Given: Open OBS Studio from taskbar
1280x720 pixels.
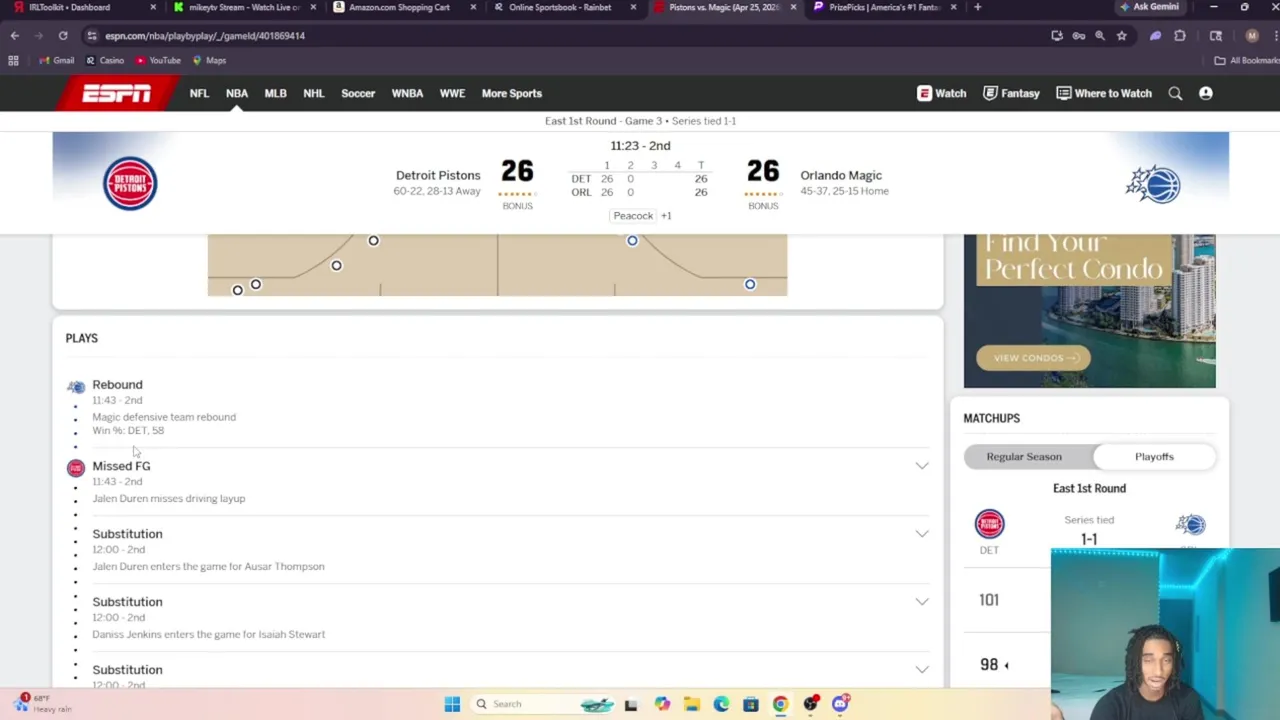Looking at the screenshot, I should 810,704.
